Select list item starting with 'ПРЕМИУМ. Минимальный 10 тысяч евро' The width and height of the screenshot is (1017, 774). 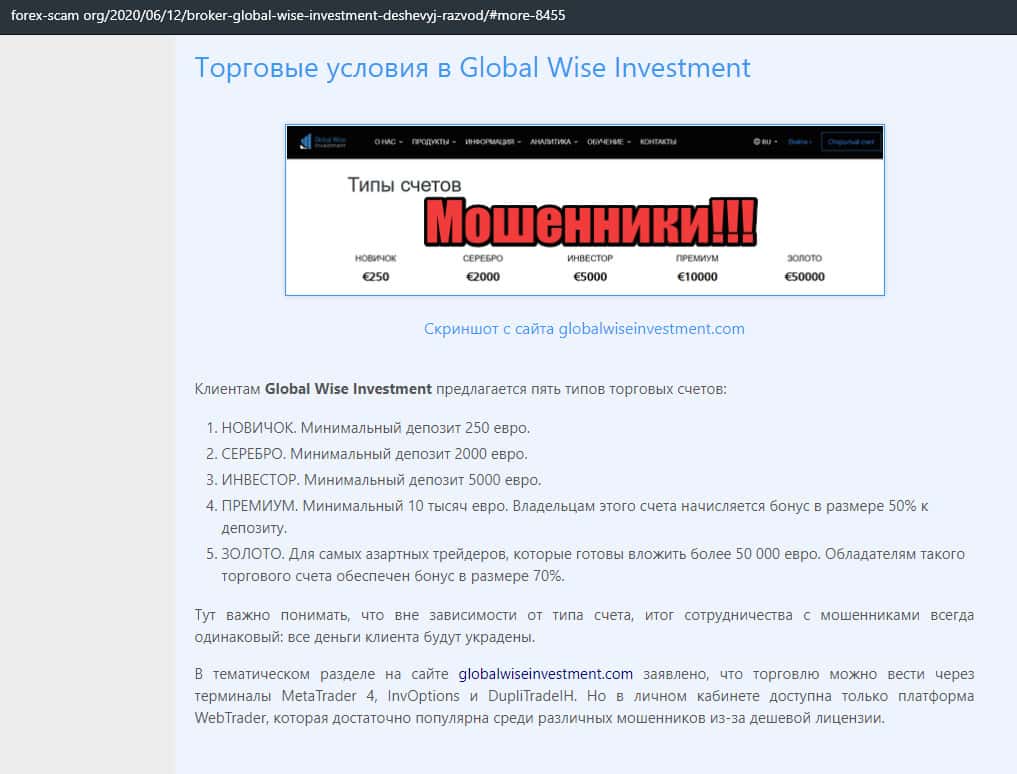coord(575,517)
